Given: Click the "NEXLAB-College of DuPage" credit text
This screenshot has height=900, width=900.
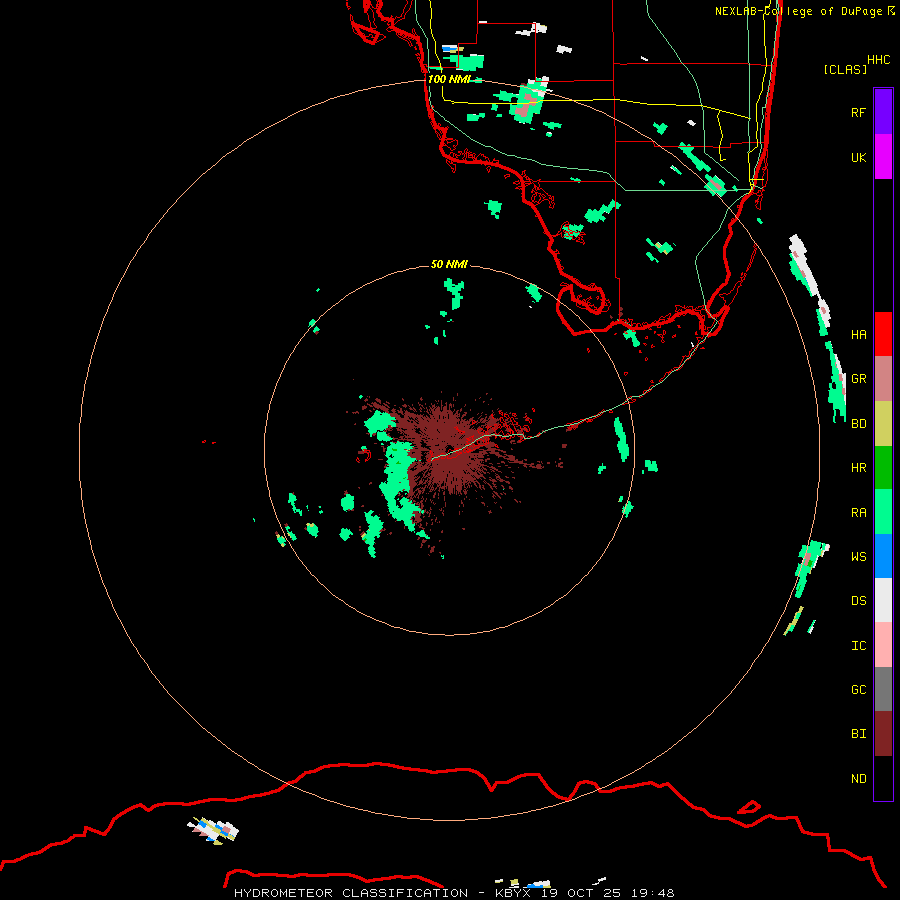Looking at the screenshot, I should (800, 11).
